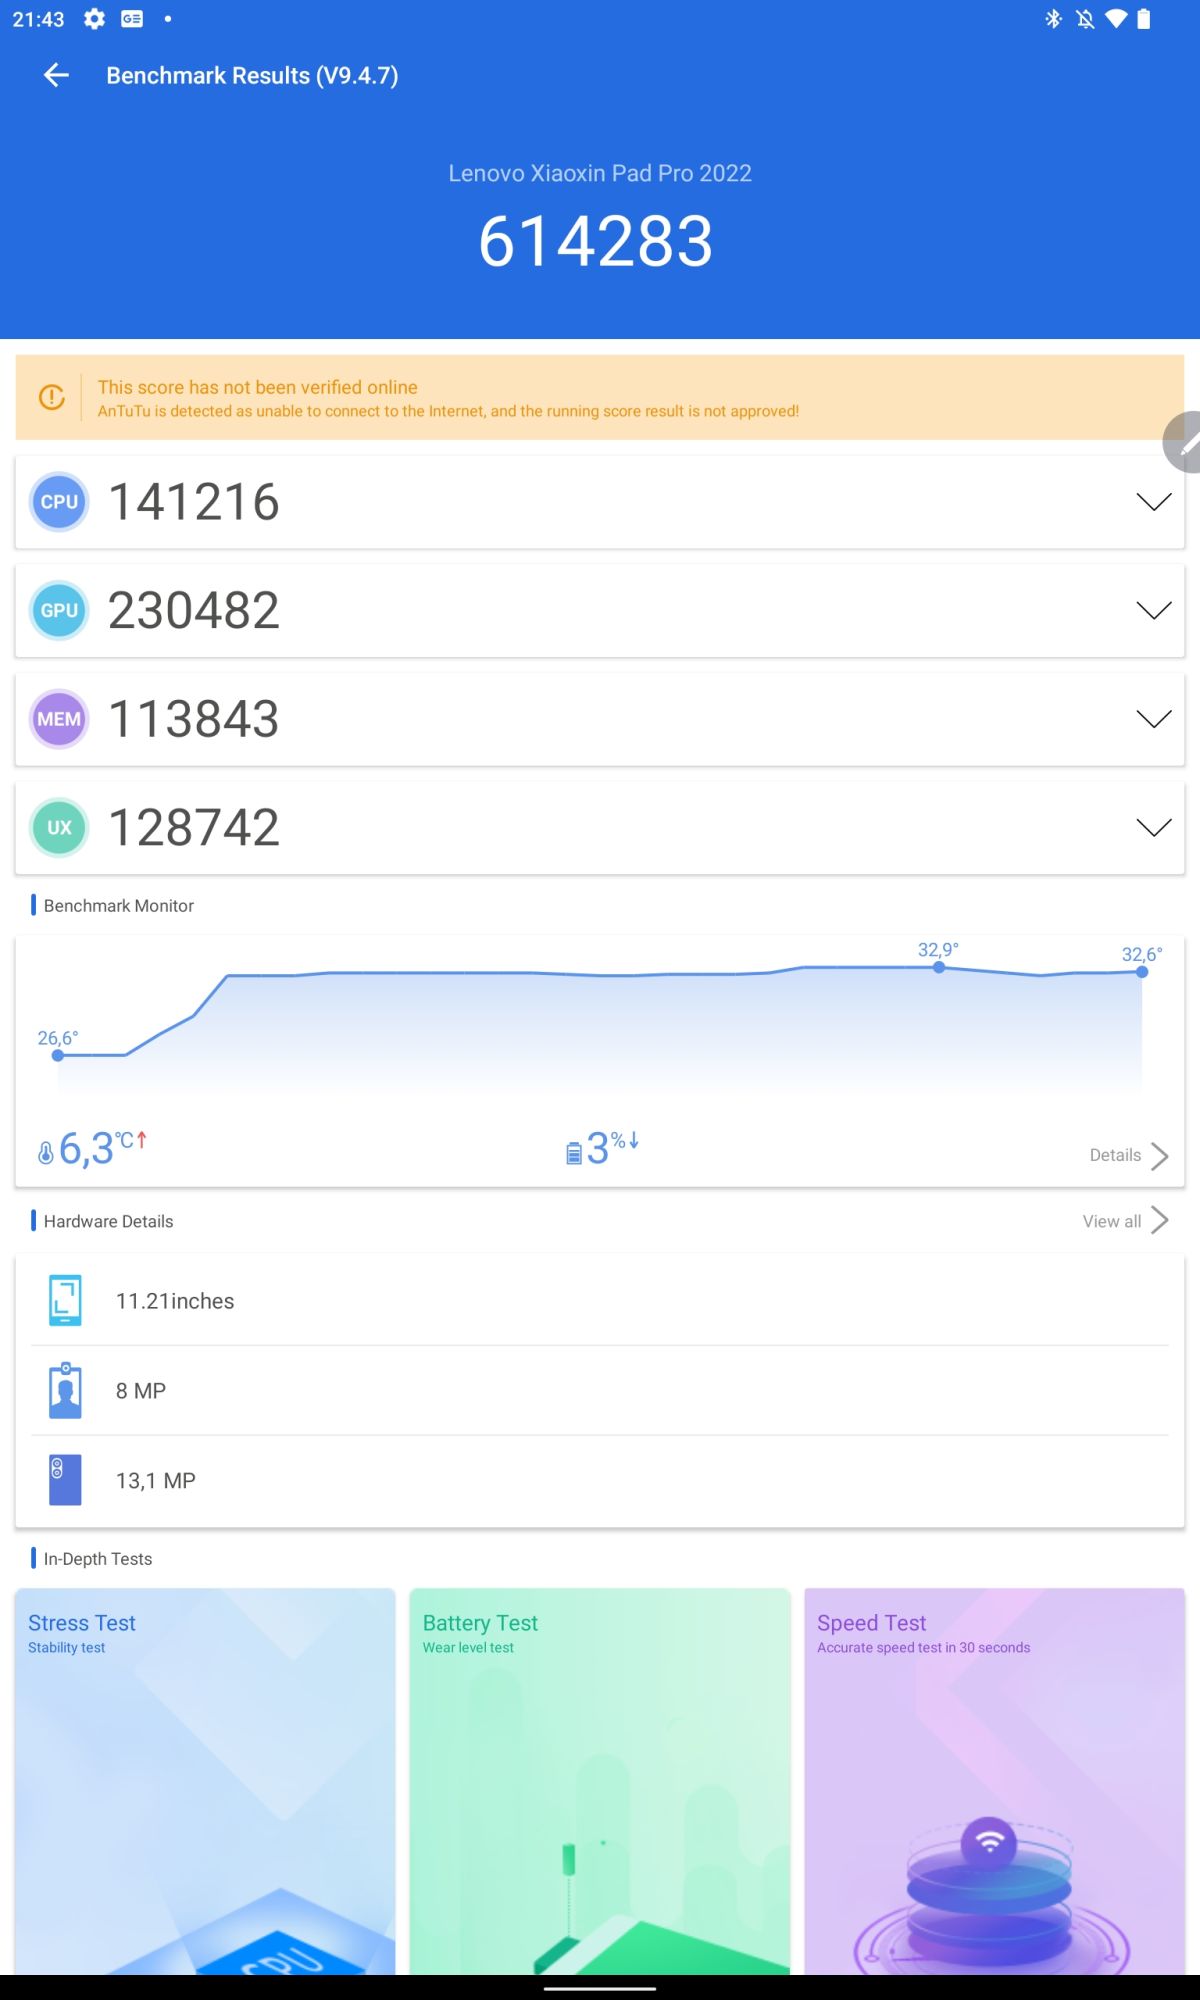This screenshot has height=2000, width=1200.
Task: Tap the front camera 8 MP icon
Action: pyautogui.click(x=65, y=1390)
